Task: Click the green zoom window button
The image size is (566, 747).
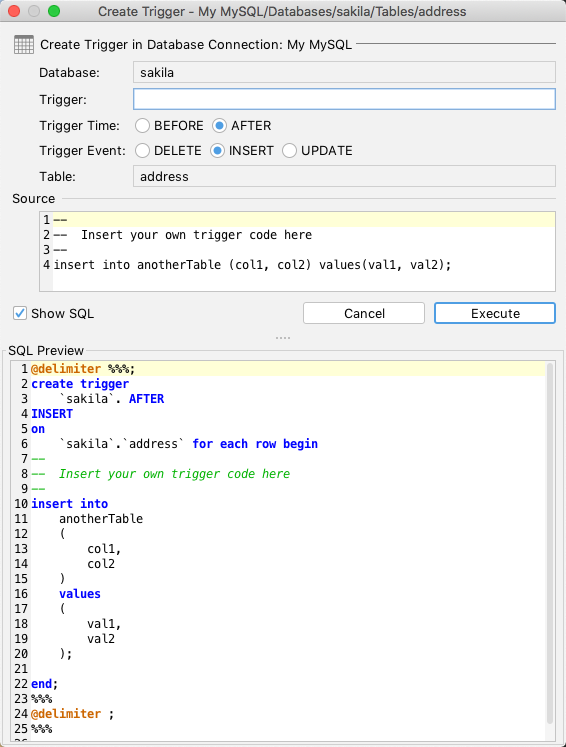Action: tap(54, 11)
